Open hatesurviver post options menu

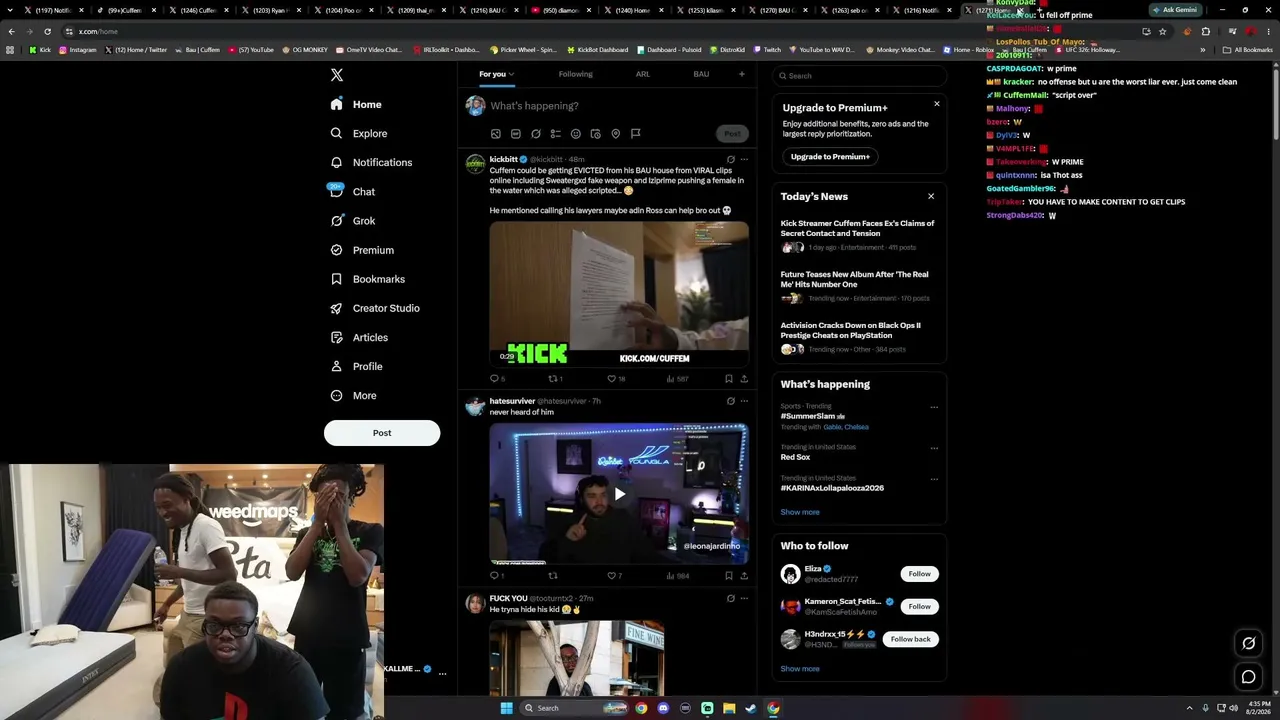[x=744, y=401]
